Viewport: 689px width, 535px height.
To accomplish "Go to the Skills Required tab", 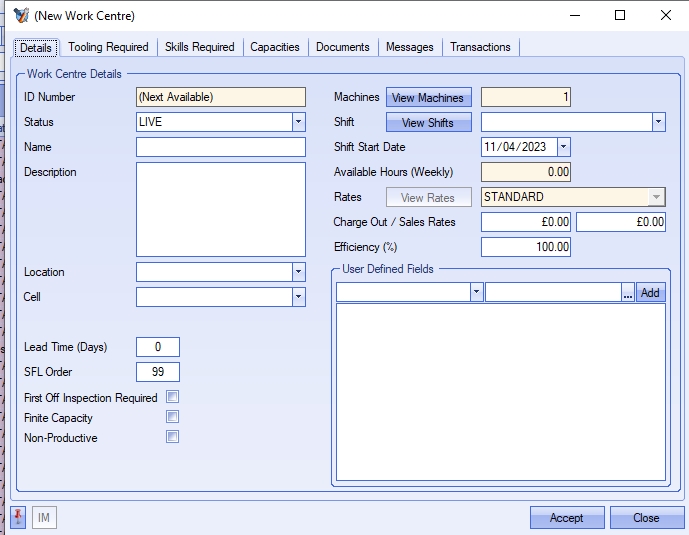I will (x=200, y=47).
